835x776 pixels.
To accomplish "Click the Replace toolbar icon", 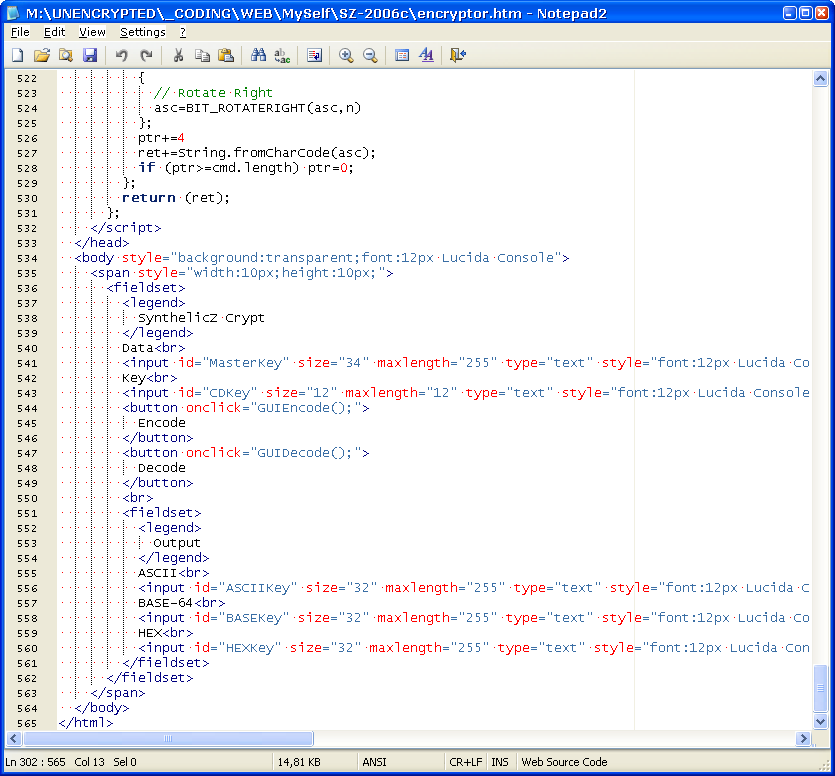I will (282, 55).
